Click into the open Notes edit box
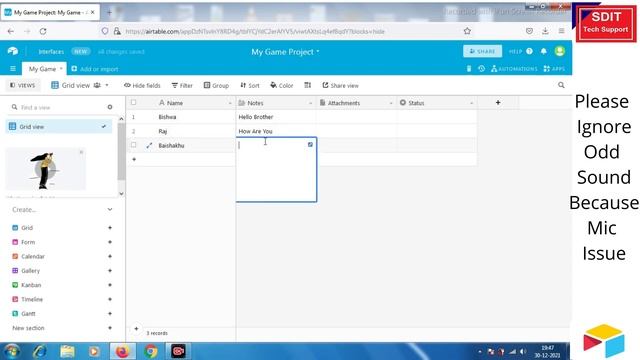 (x=276, y=169)
